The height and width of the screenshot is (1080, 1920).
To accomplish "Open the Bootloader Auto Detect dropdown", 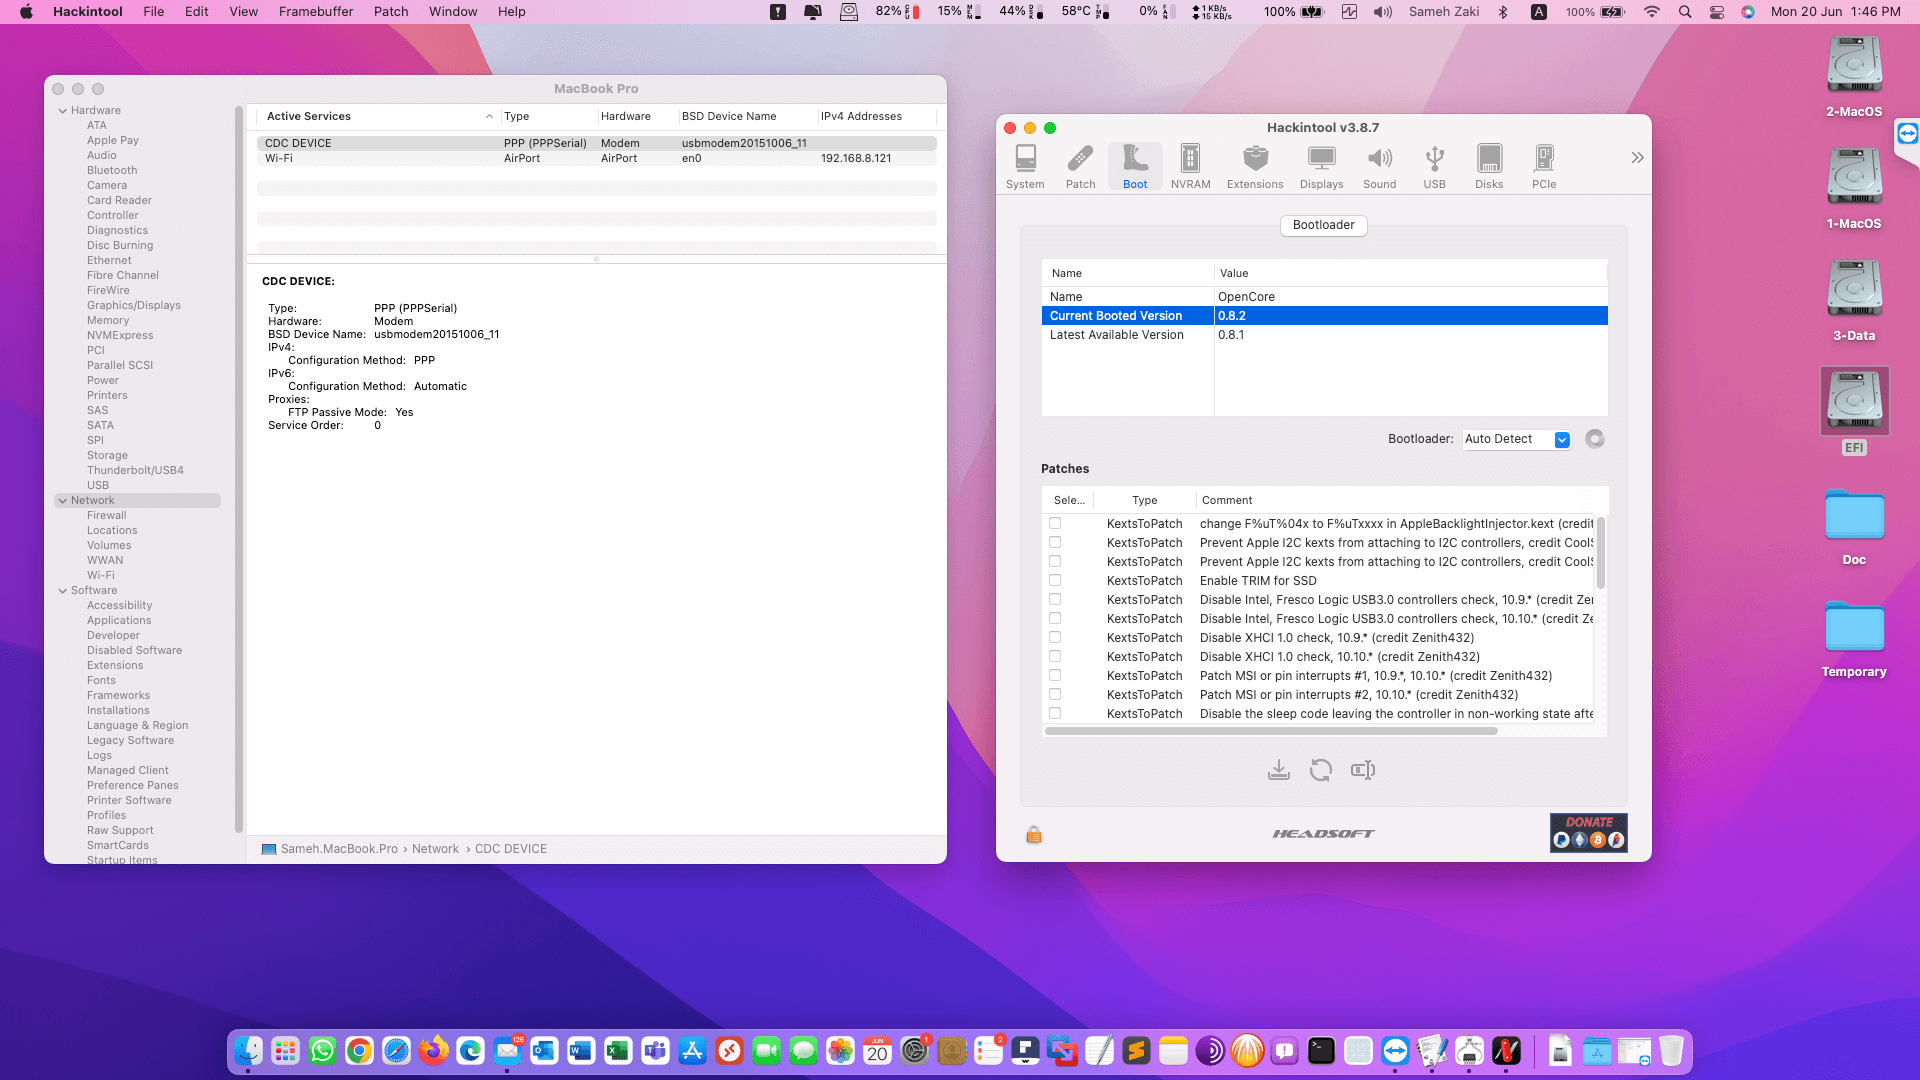I will (1516, 439).
